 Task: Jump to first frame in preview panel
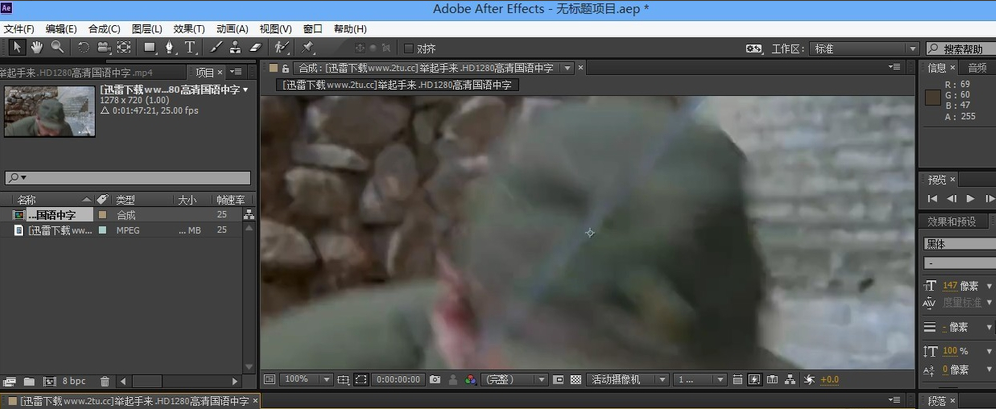[x=932, y=199]
